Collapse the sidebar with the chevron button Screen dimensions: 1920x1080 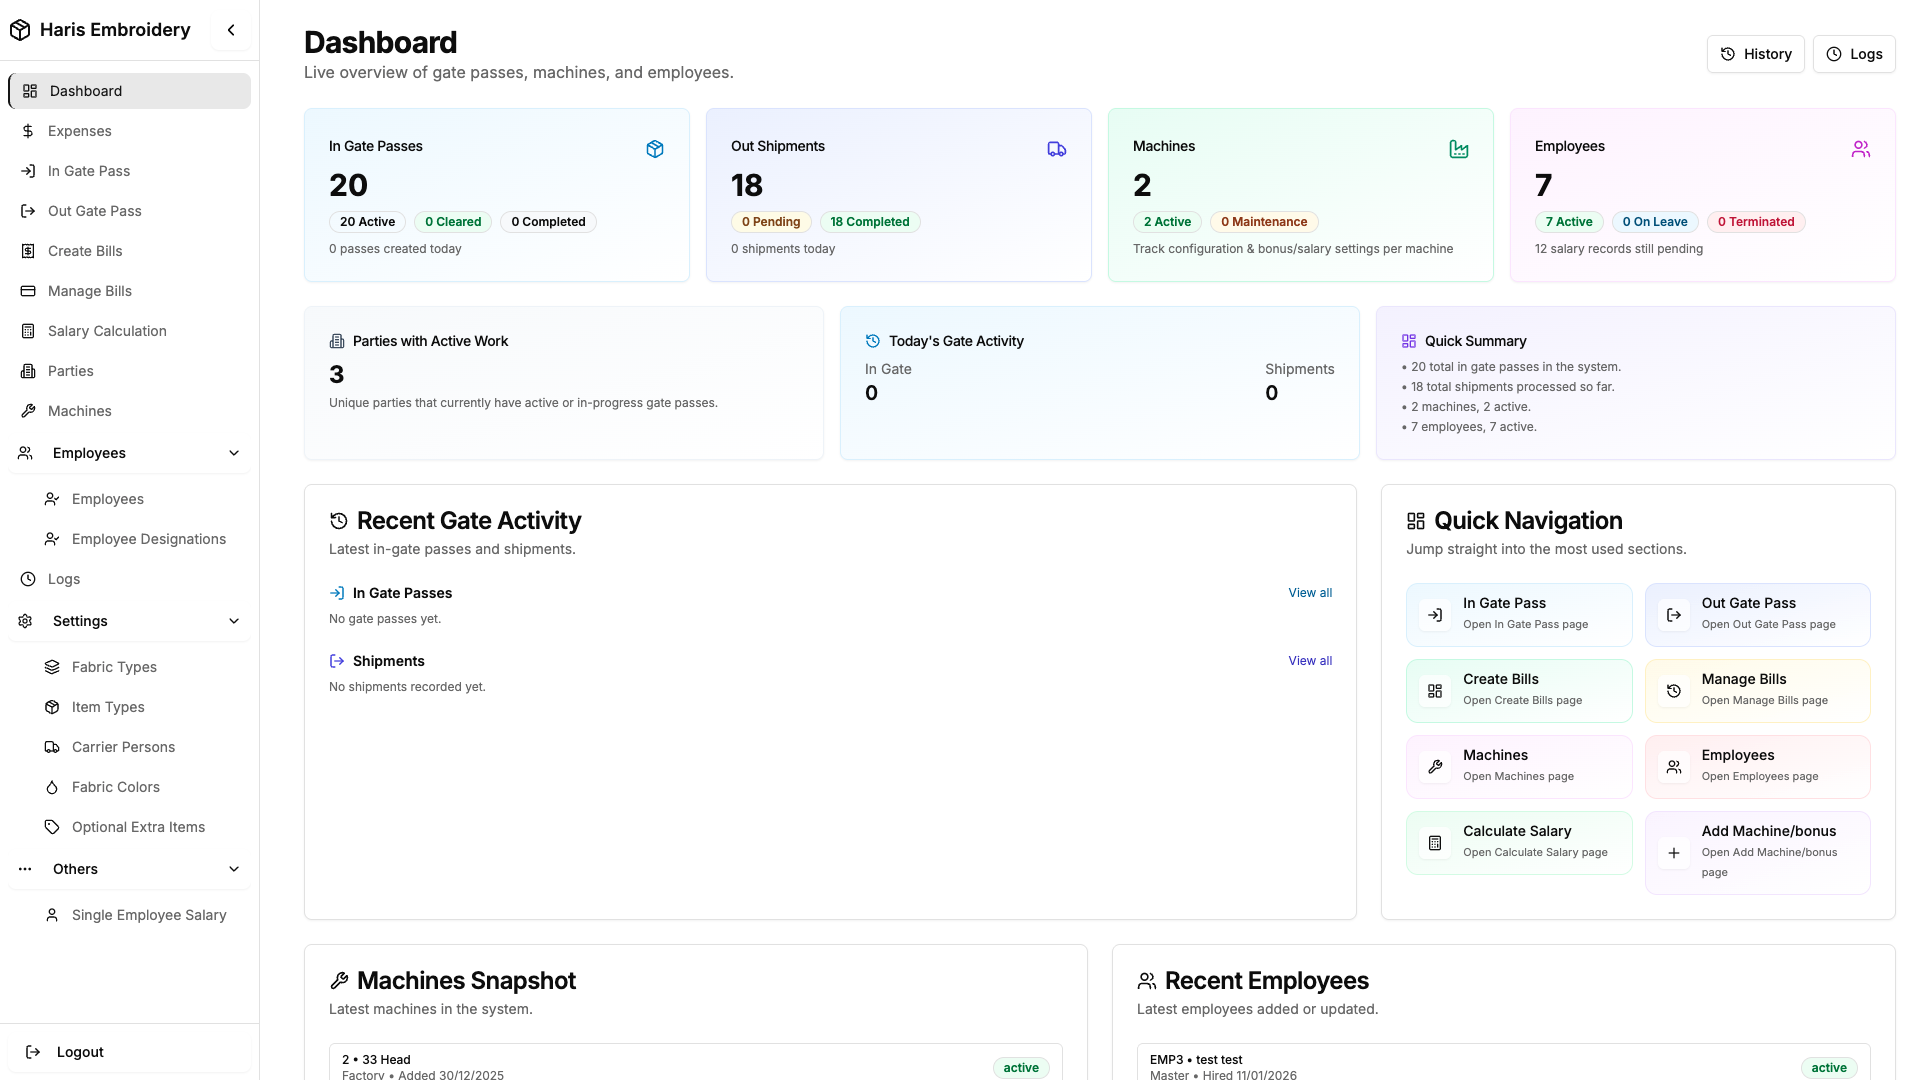coord(231,30)
